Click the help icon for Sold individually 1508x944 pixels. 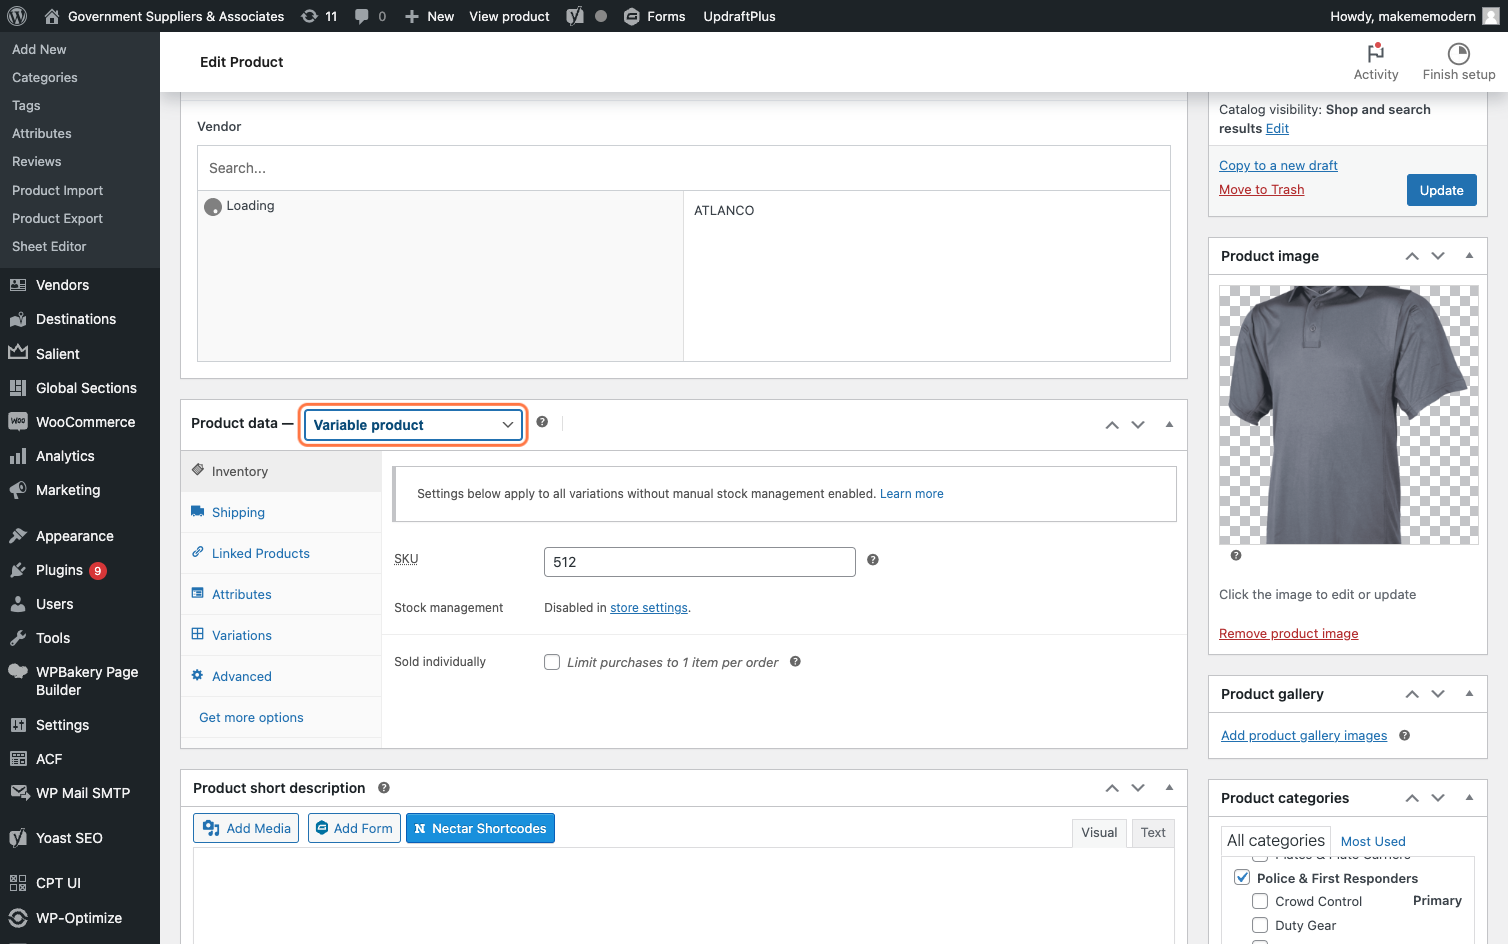click(795, 661)
